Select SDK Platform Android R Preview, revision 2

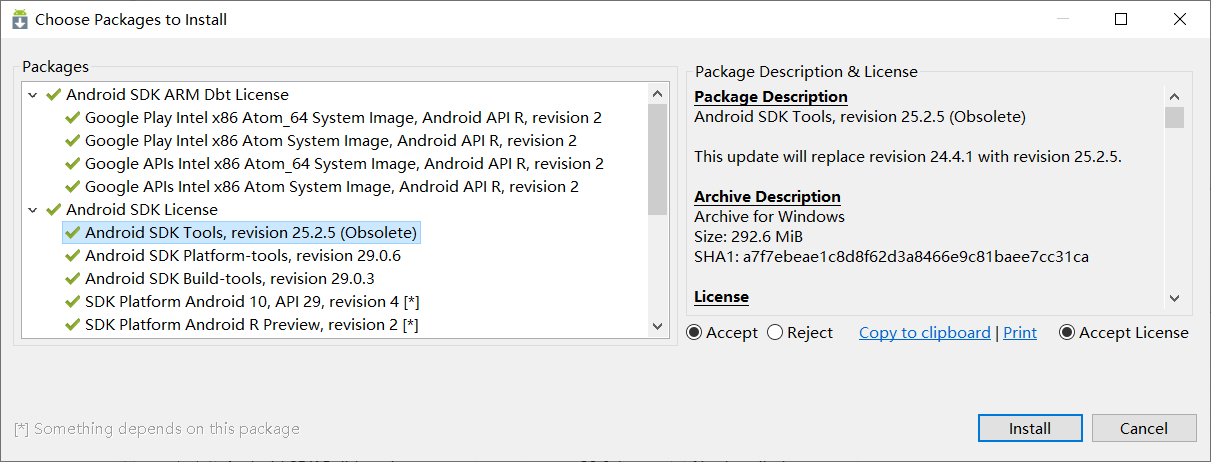pos(252,325)
